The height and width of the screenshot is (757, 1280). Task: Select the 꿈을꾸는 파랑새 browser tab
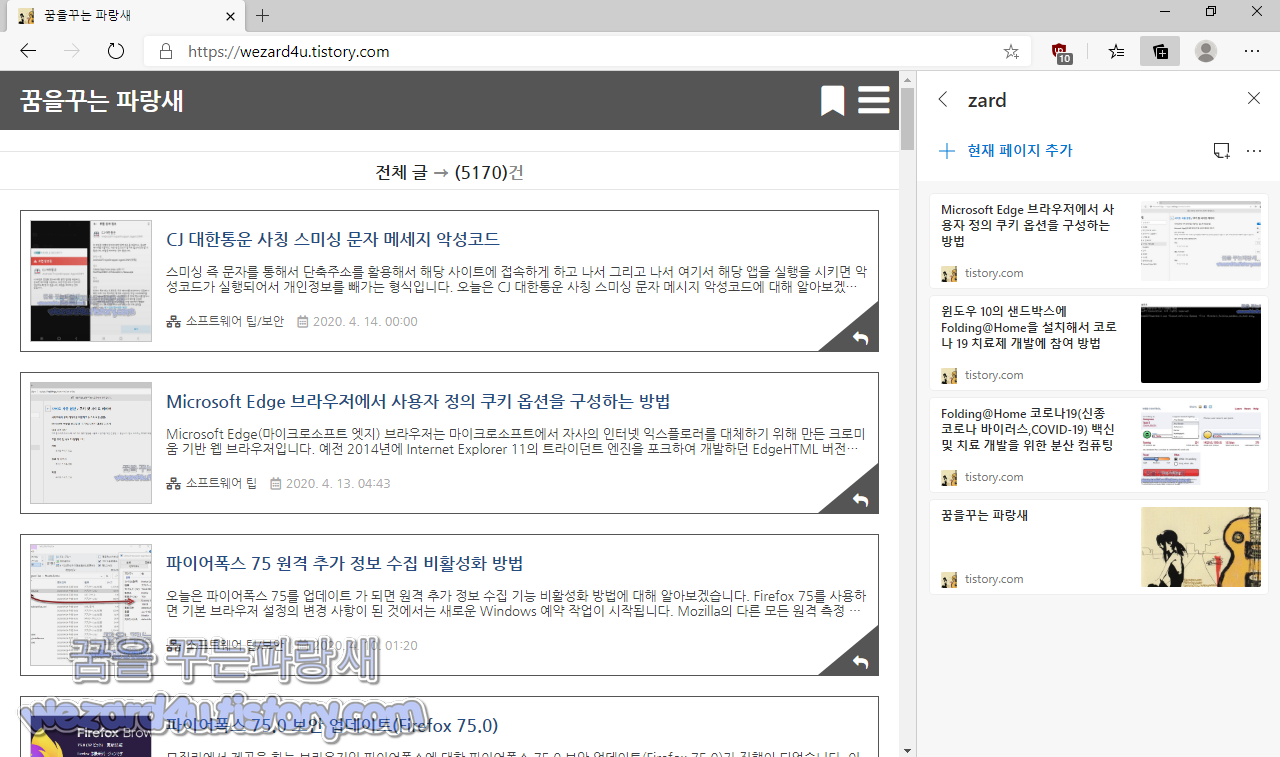pyautogui.click(x=124, y=16)
